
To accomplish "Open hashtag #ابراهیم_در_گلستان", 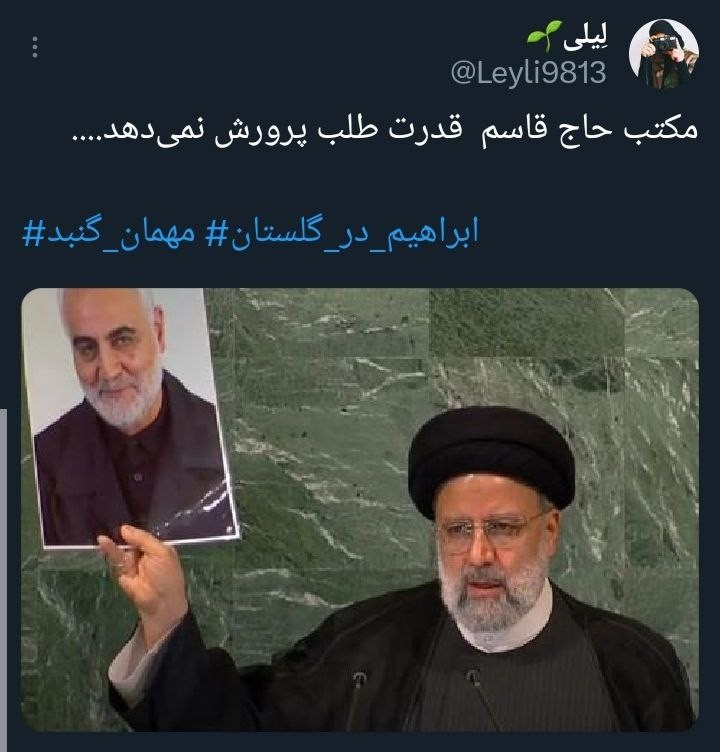I will click(342, 233).
